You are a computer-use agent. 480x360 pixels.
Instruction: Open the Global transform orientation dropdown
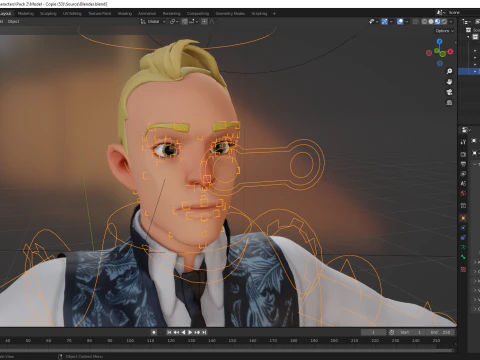[153, 21]
